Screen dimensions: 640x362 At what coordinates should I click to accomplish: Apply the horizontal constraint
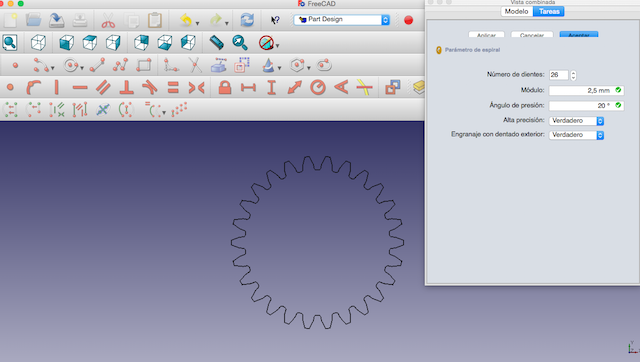(80, 87)
